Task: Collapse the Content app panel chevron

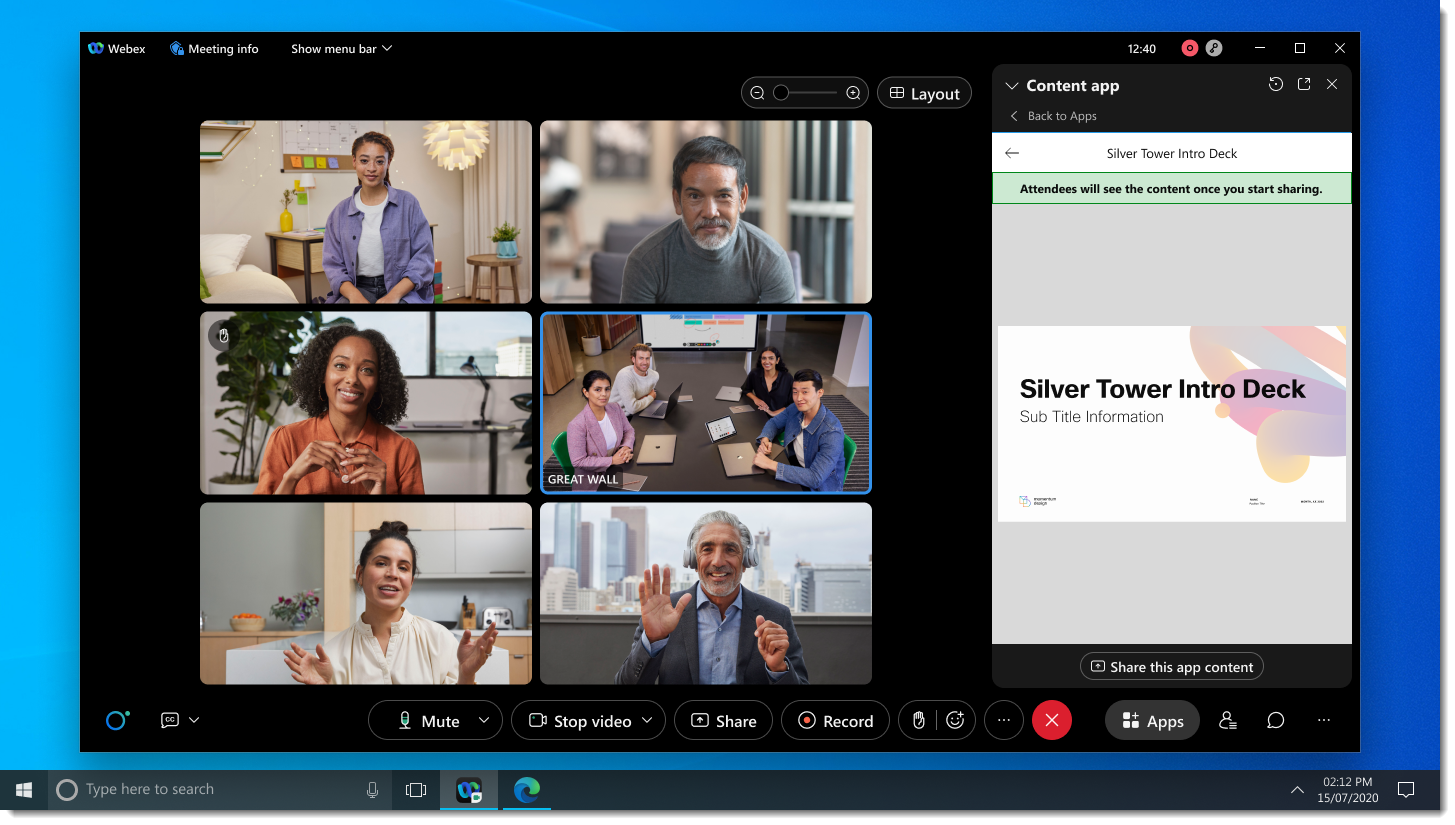Action: (1011, 86)
